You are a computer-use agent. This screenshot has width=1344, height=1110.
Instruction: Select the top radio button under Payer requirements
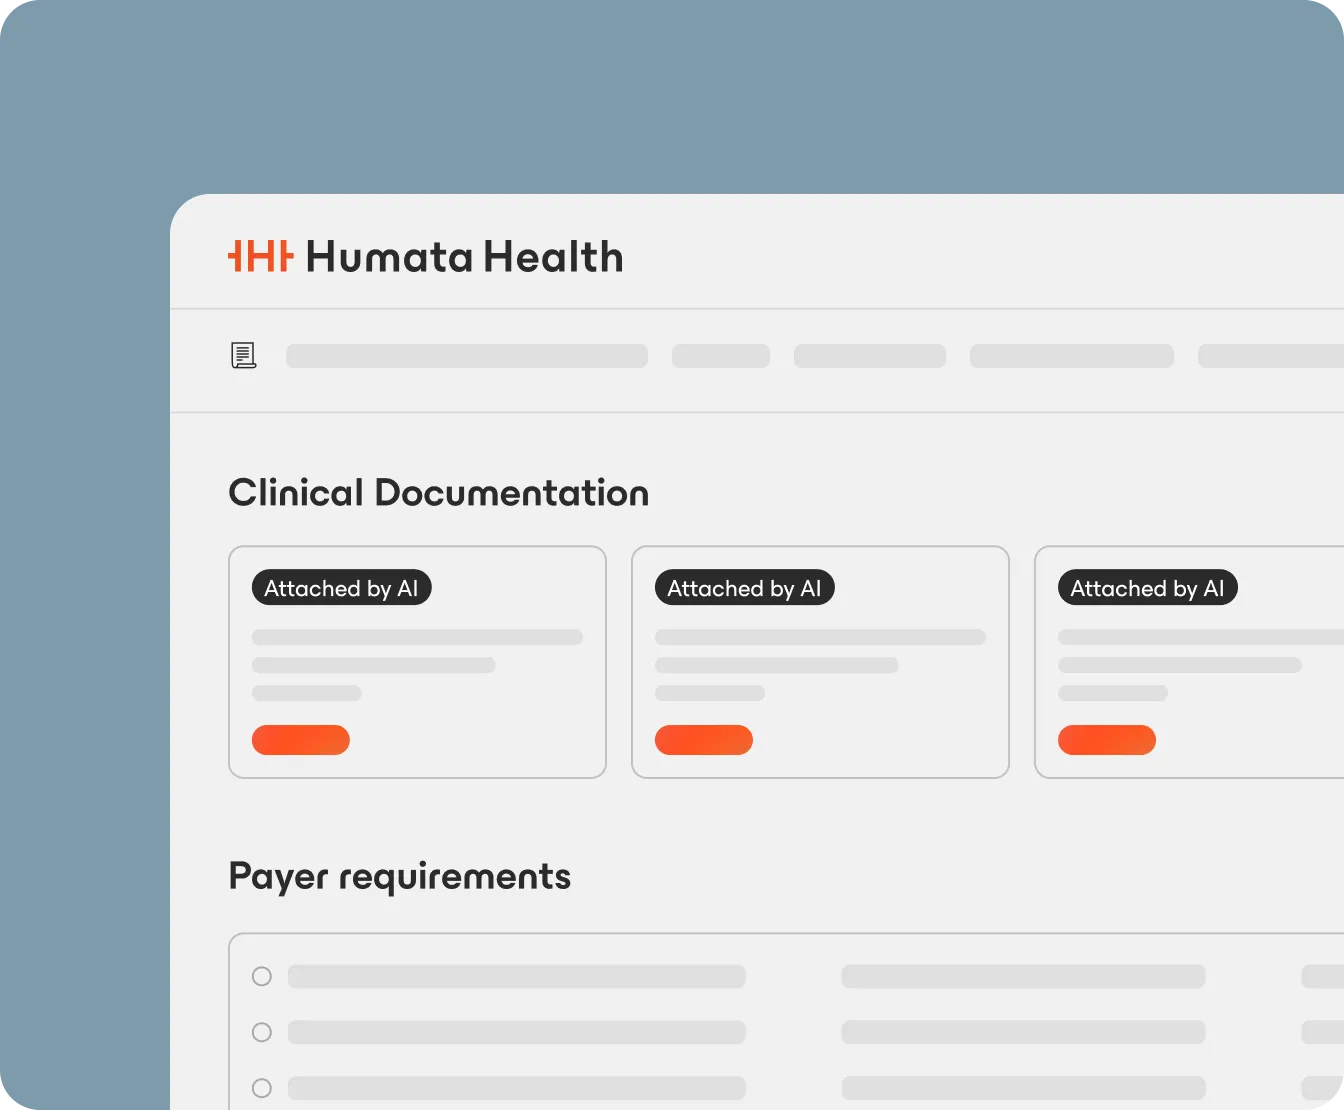point(262,976)
